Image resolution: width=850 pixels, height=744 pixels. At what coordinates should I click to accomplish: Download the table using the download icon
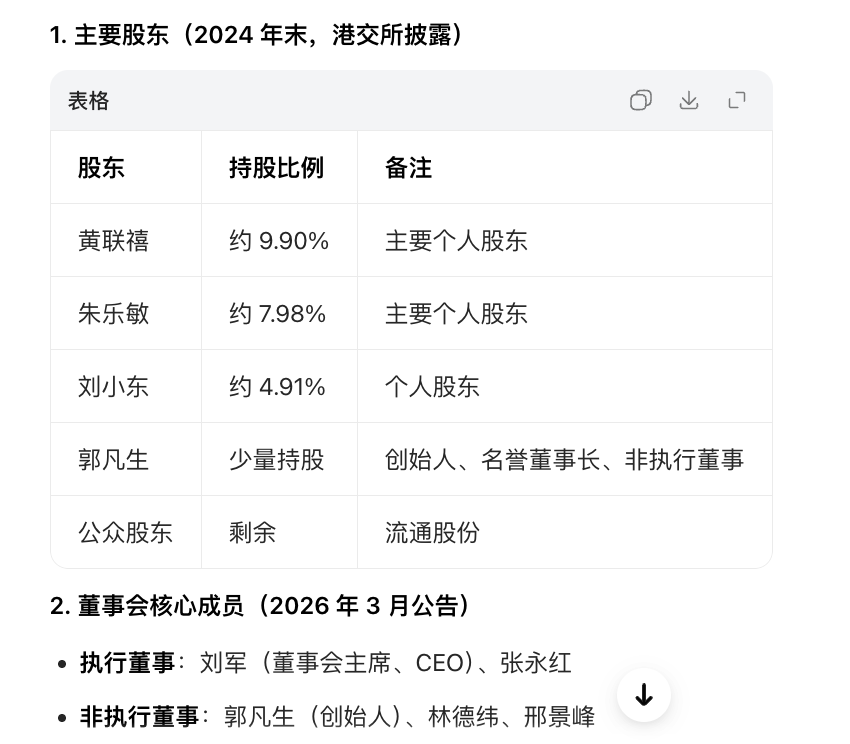tap(689, 100)
